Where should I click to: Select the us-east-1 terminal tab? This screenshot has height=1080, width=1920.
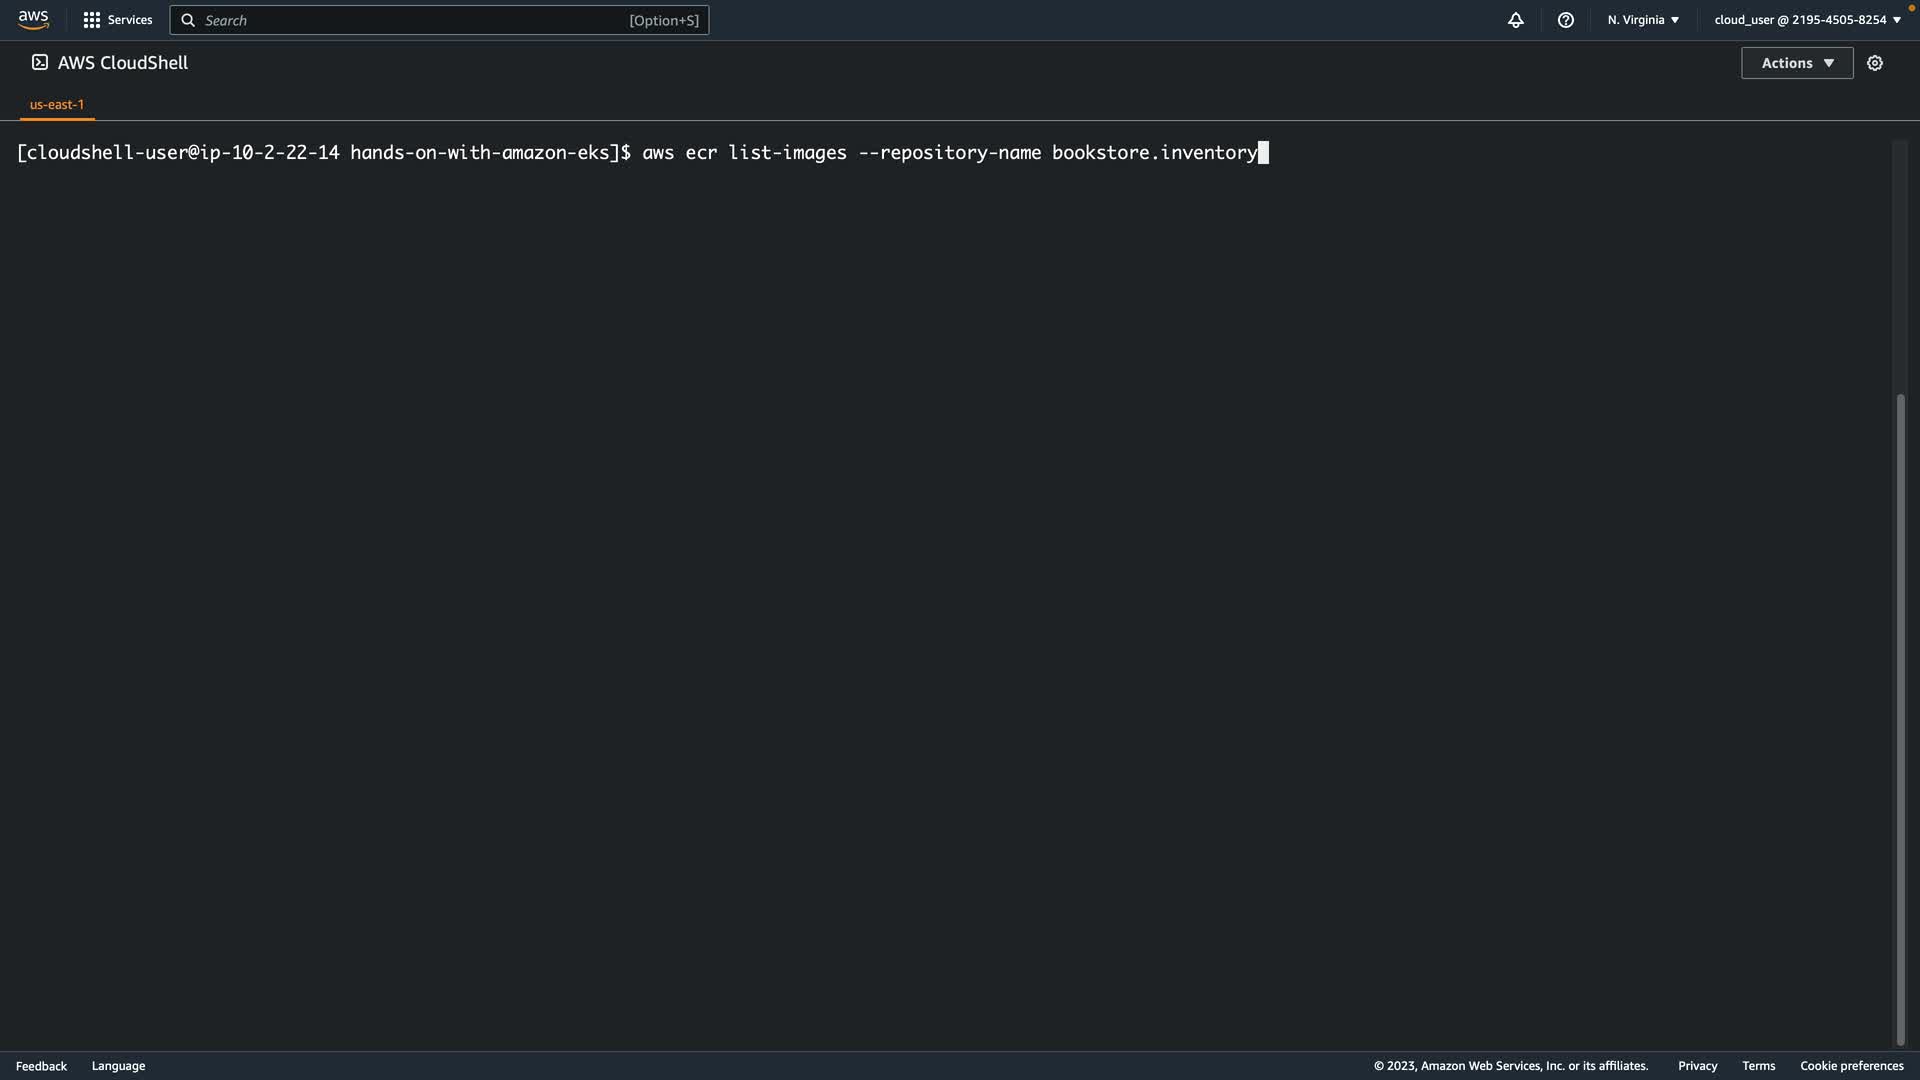[x=57, y=104]
